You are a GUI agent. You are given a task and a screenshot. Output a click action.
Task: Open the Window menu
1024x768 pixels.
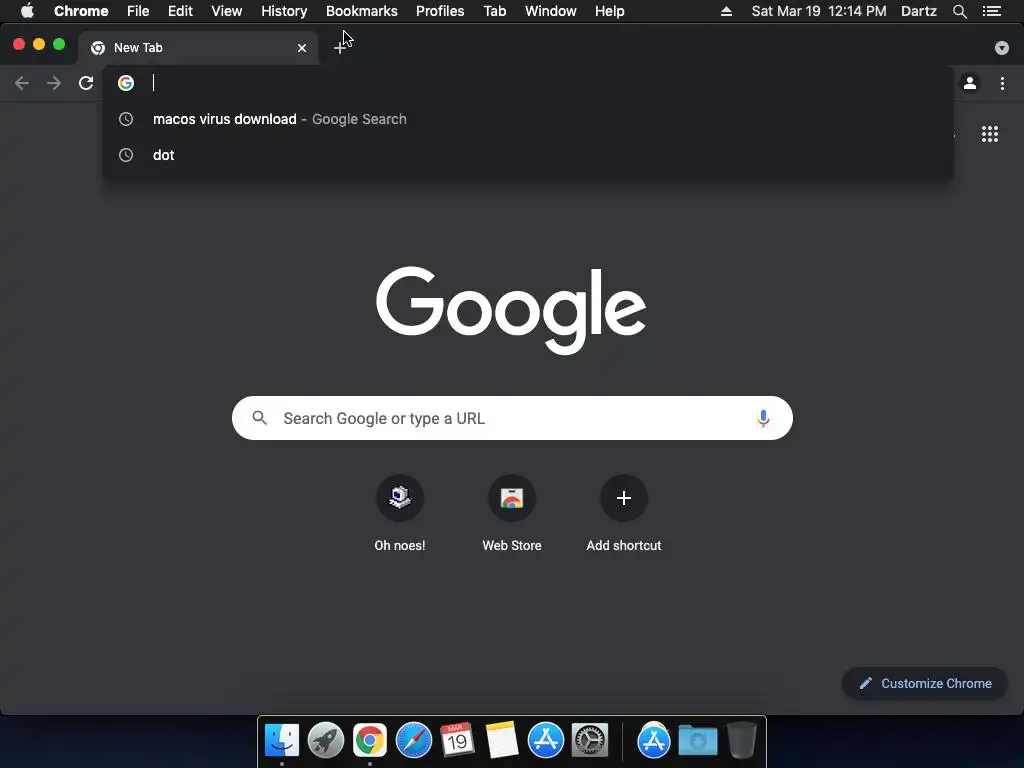coord(551,11)
